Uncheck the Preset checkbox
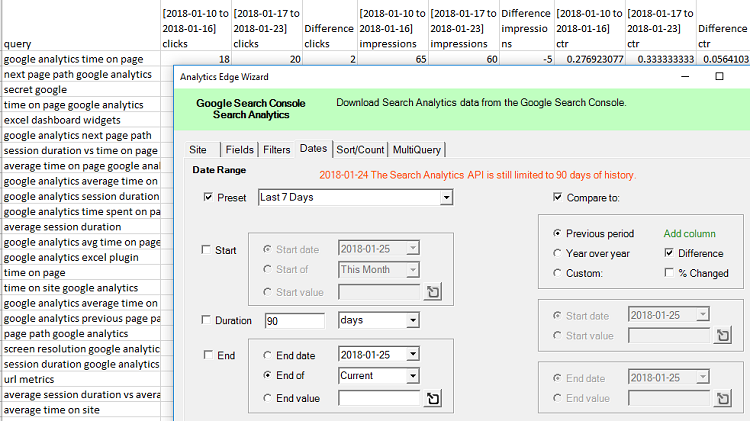The width and height of the screenshot is (750, 421). pos(208,197)
